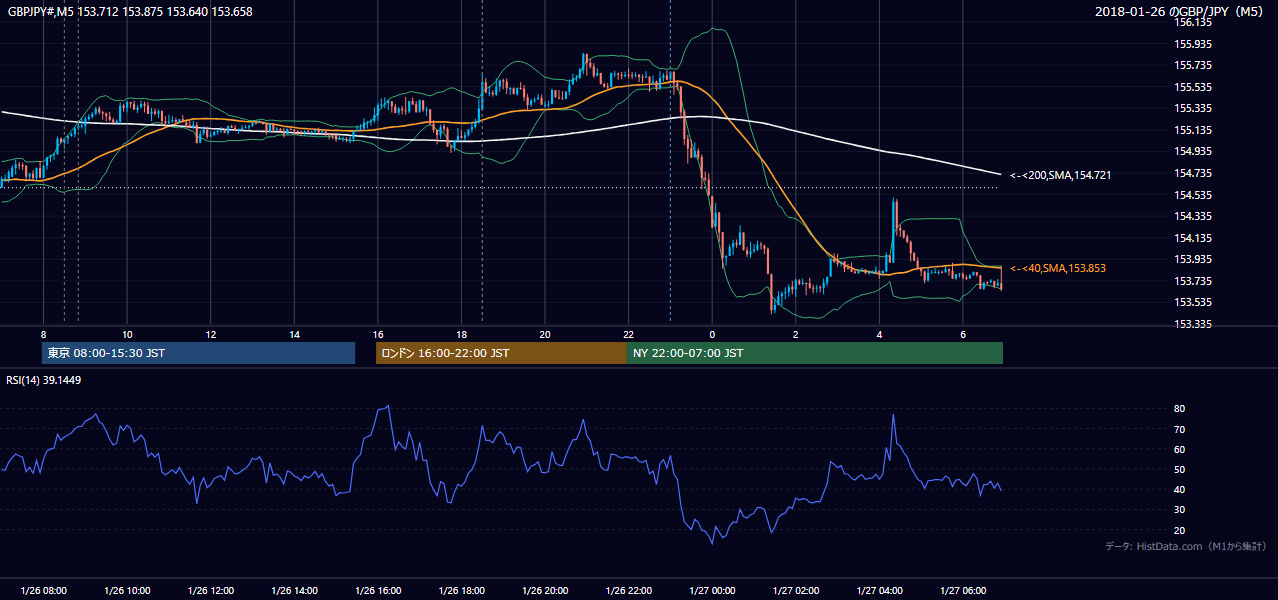Click RSI axis level 50
This screenshot has height=600, width=1278.
pos(1179,470)
